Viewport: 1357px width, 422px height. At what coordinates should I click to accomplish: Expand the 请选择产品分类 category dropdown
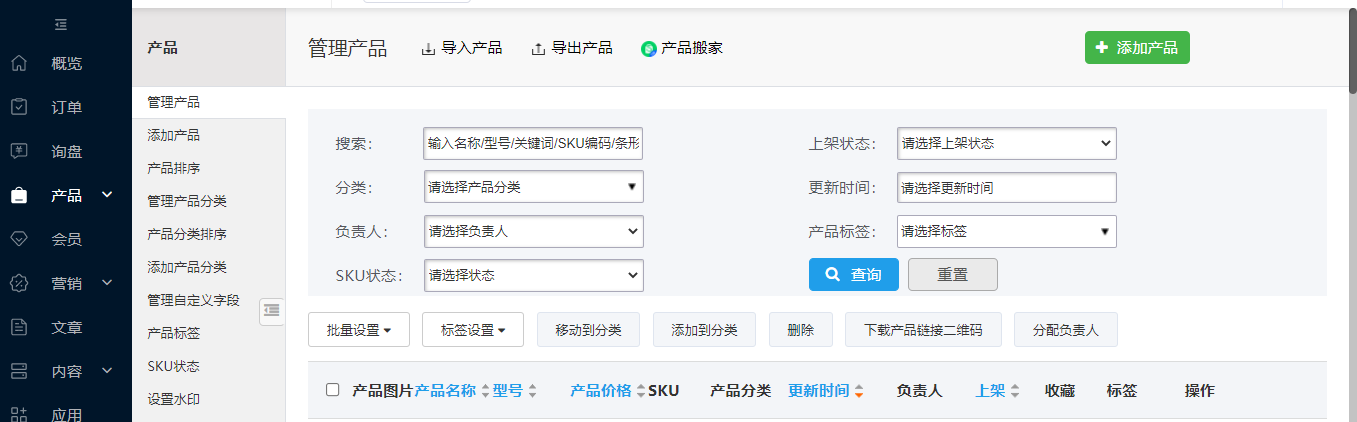(533, 187)
